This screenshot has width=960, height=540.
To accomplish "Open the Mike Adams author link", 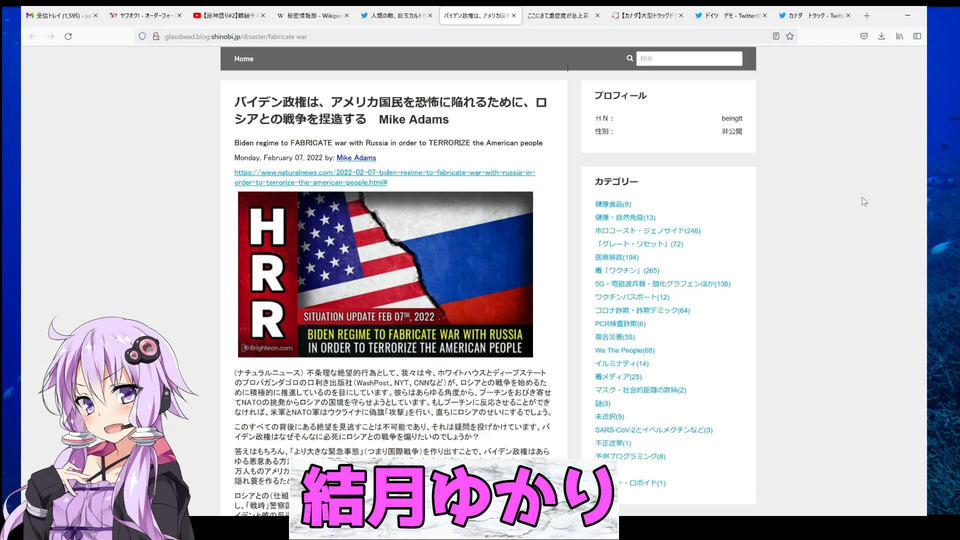I will point(356,157).
